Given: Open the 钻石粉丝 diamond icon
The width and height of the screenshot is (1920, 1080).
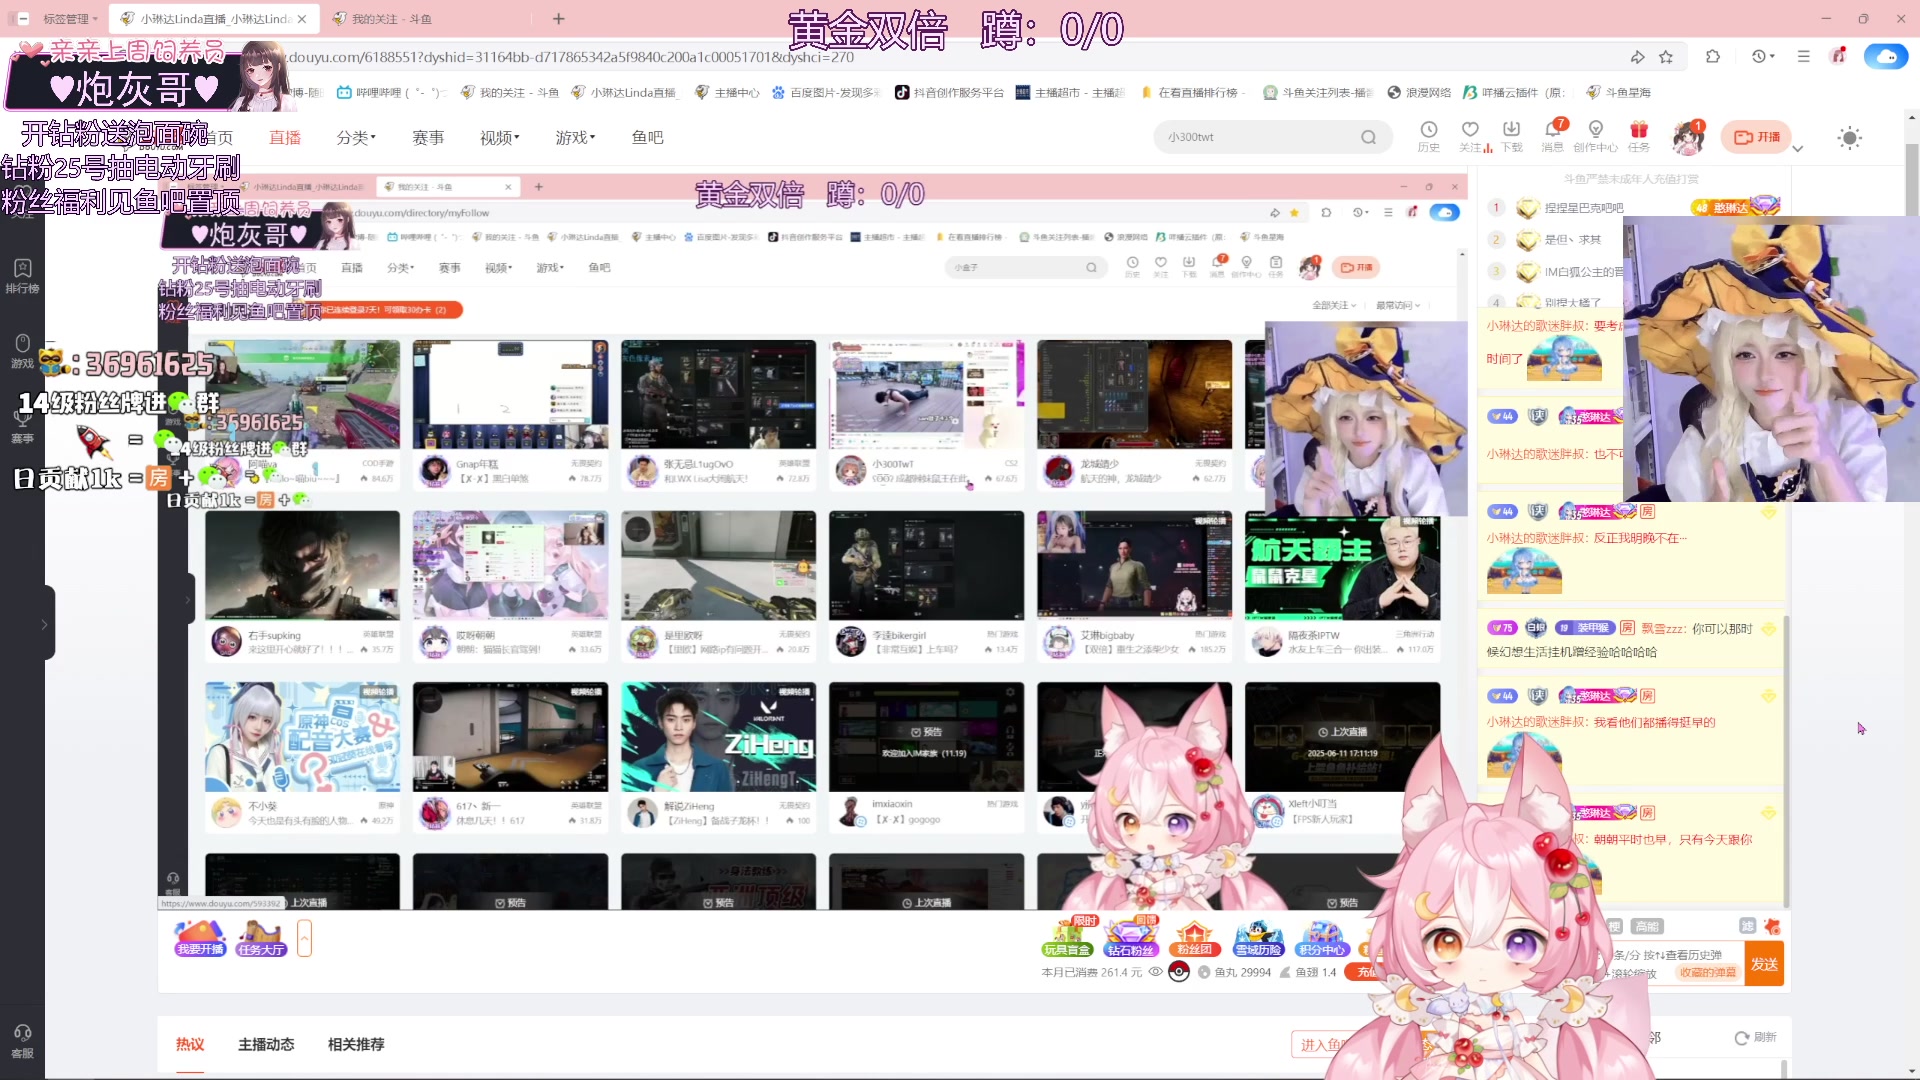Looking at the screenshot, I should 1130,938.
